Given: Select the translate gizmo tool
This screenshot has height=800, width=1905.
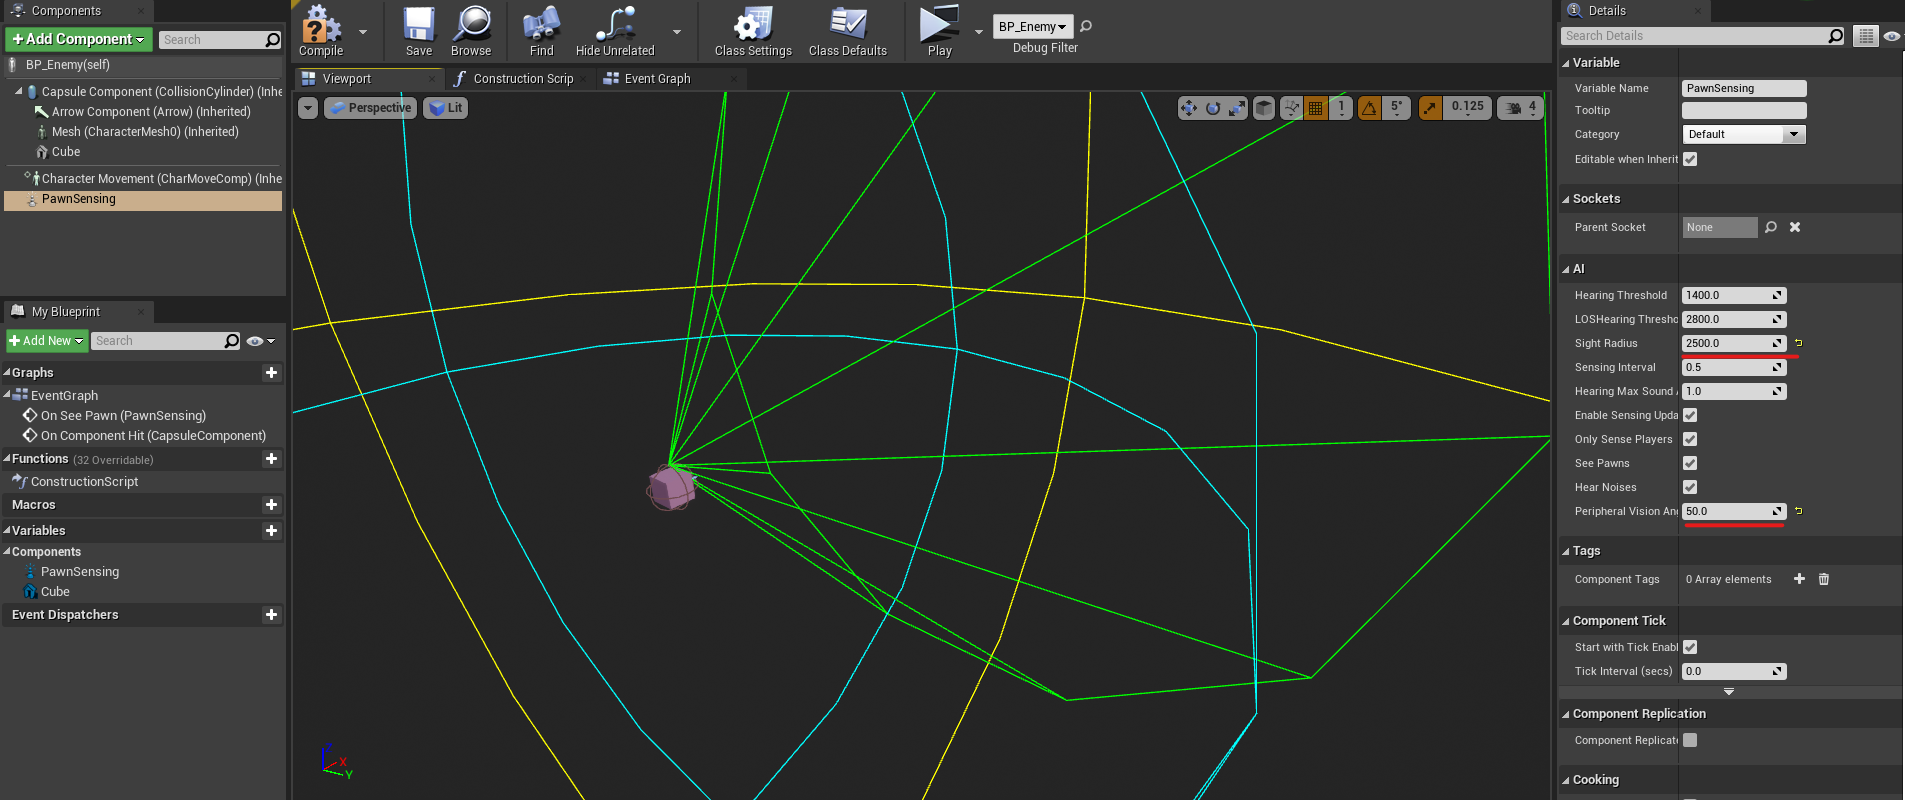Looking at the screenshot, I should point(1188,108).
